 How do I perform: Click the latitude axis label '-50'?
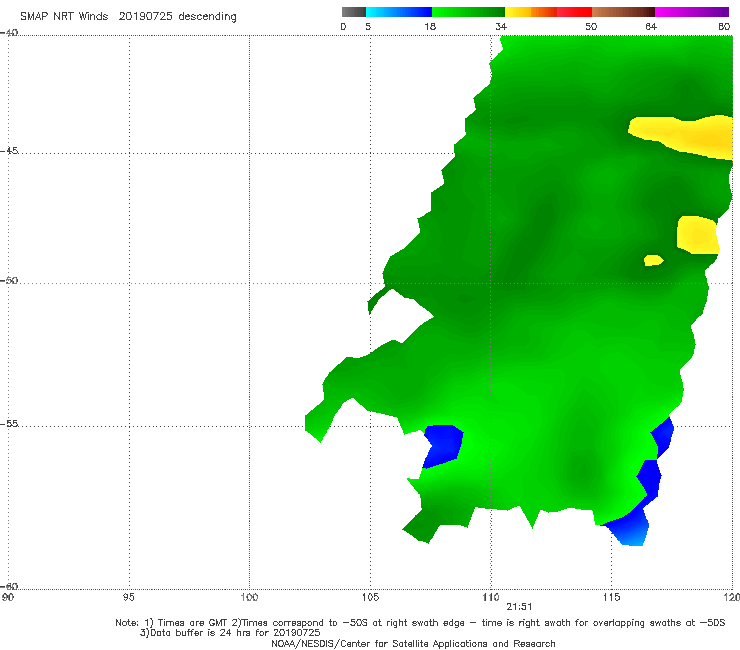pyautogui.click(x=9, y=280)
